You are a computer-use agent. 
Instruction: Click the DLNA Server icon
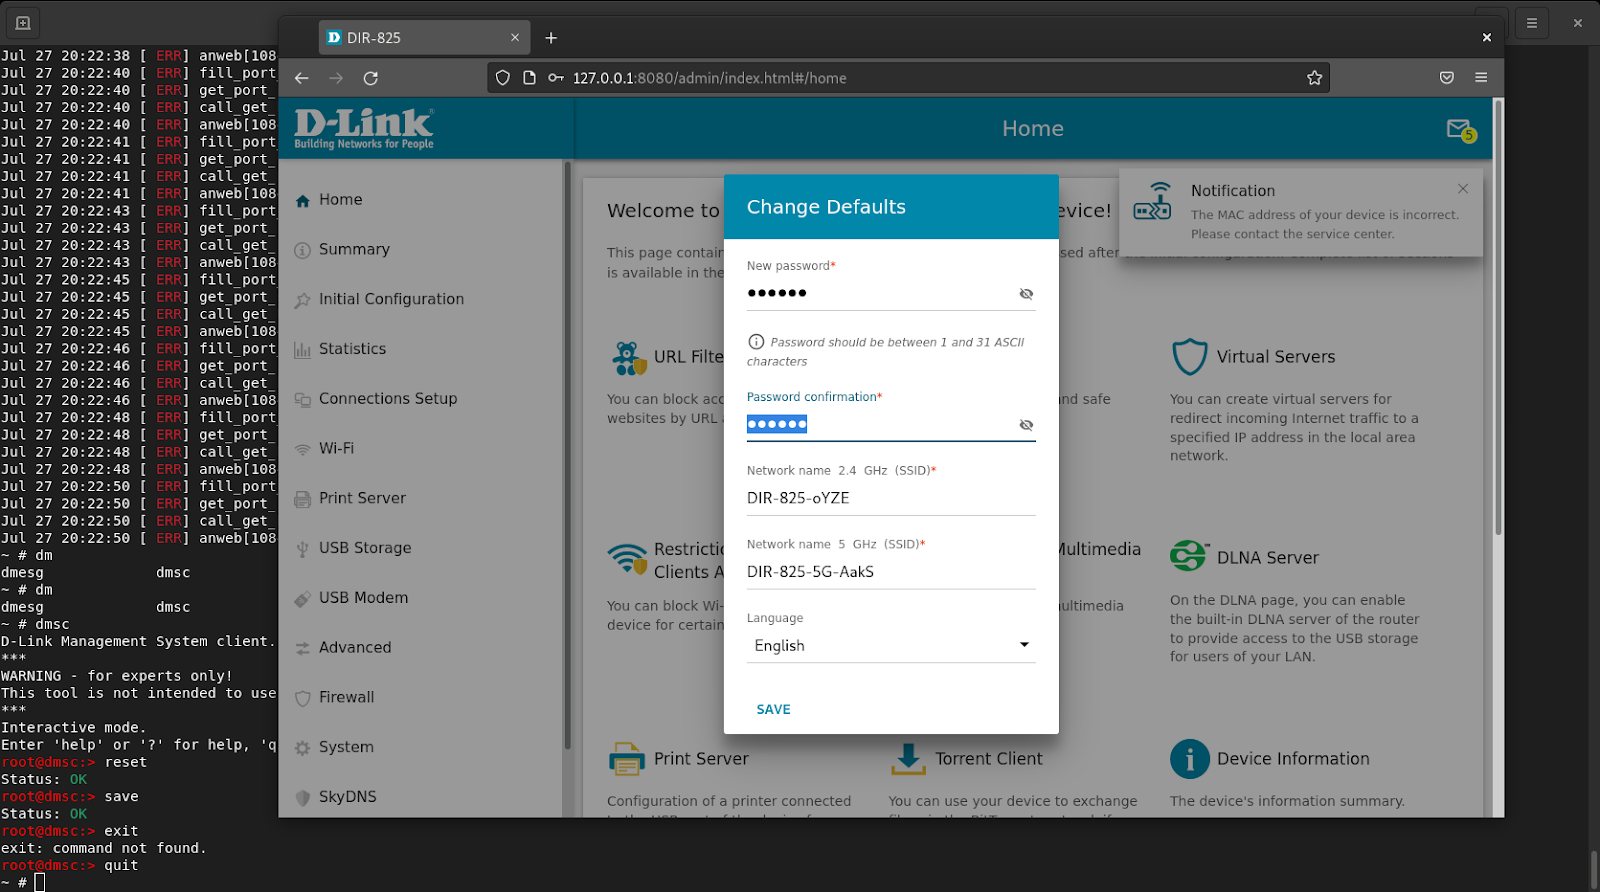1188,556
